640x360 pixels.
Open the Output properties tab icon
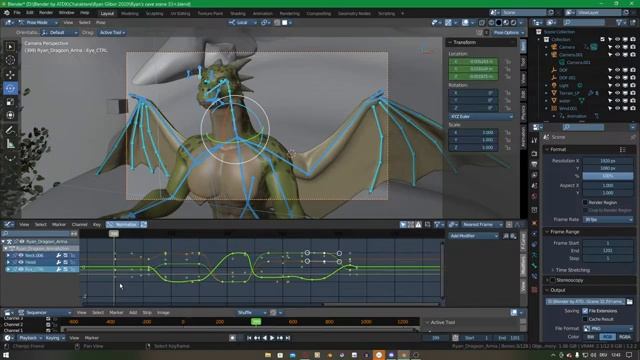point(534,164)
